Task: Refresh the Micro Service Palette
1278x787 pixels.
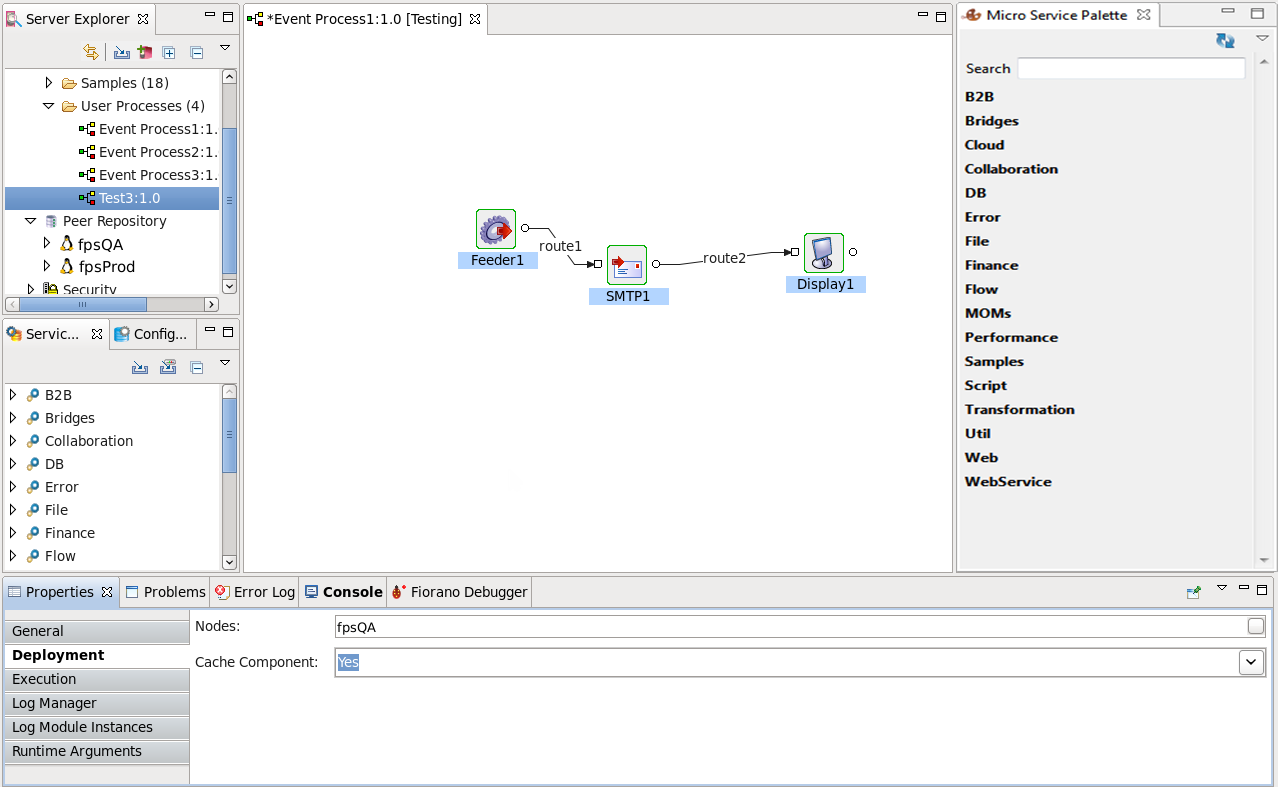Action: click(x=1225, y=41)
